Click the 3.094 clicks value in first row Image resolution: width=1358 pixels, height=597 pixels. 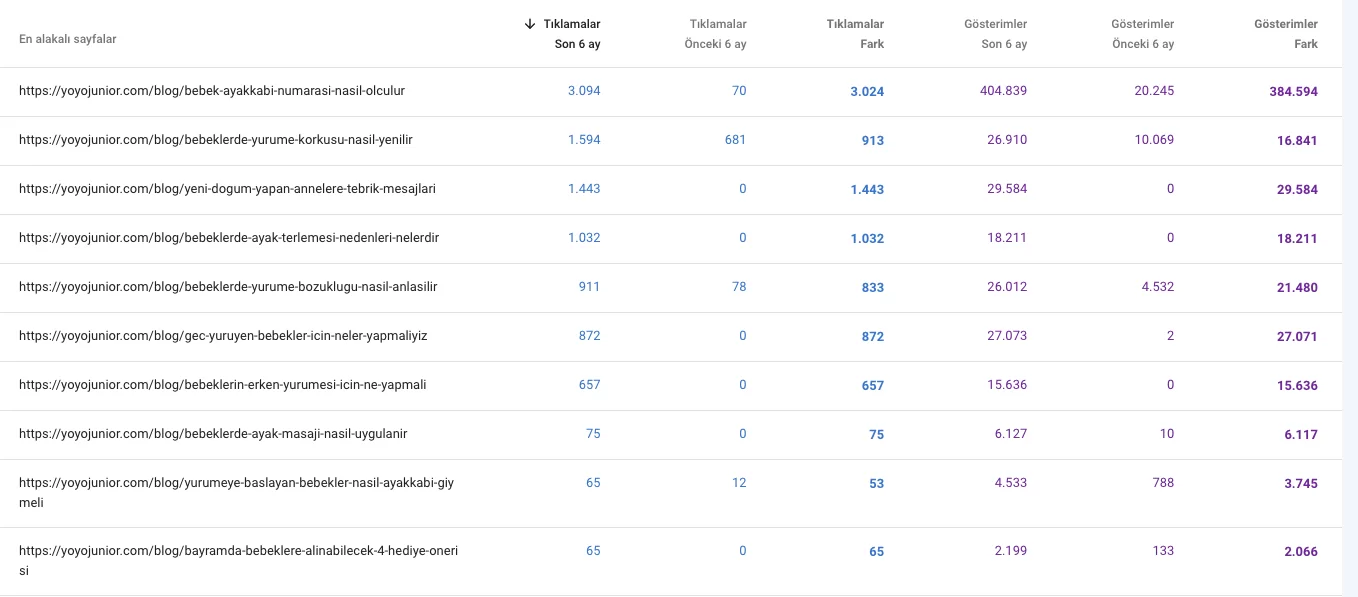pyautogui.click(x=584, y=91)
